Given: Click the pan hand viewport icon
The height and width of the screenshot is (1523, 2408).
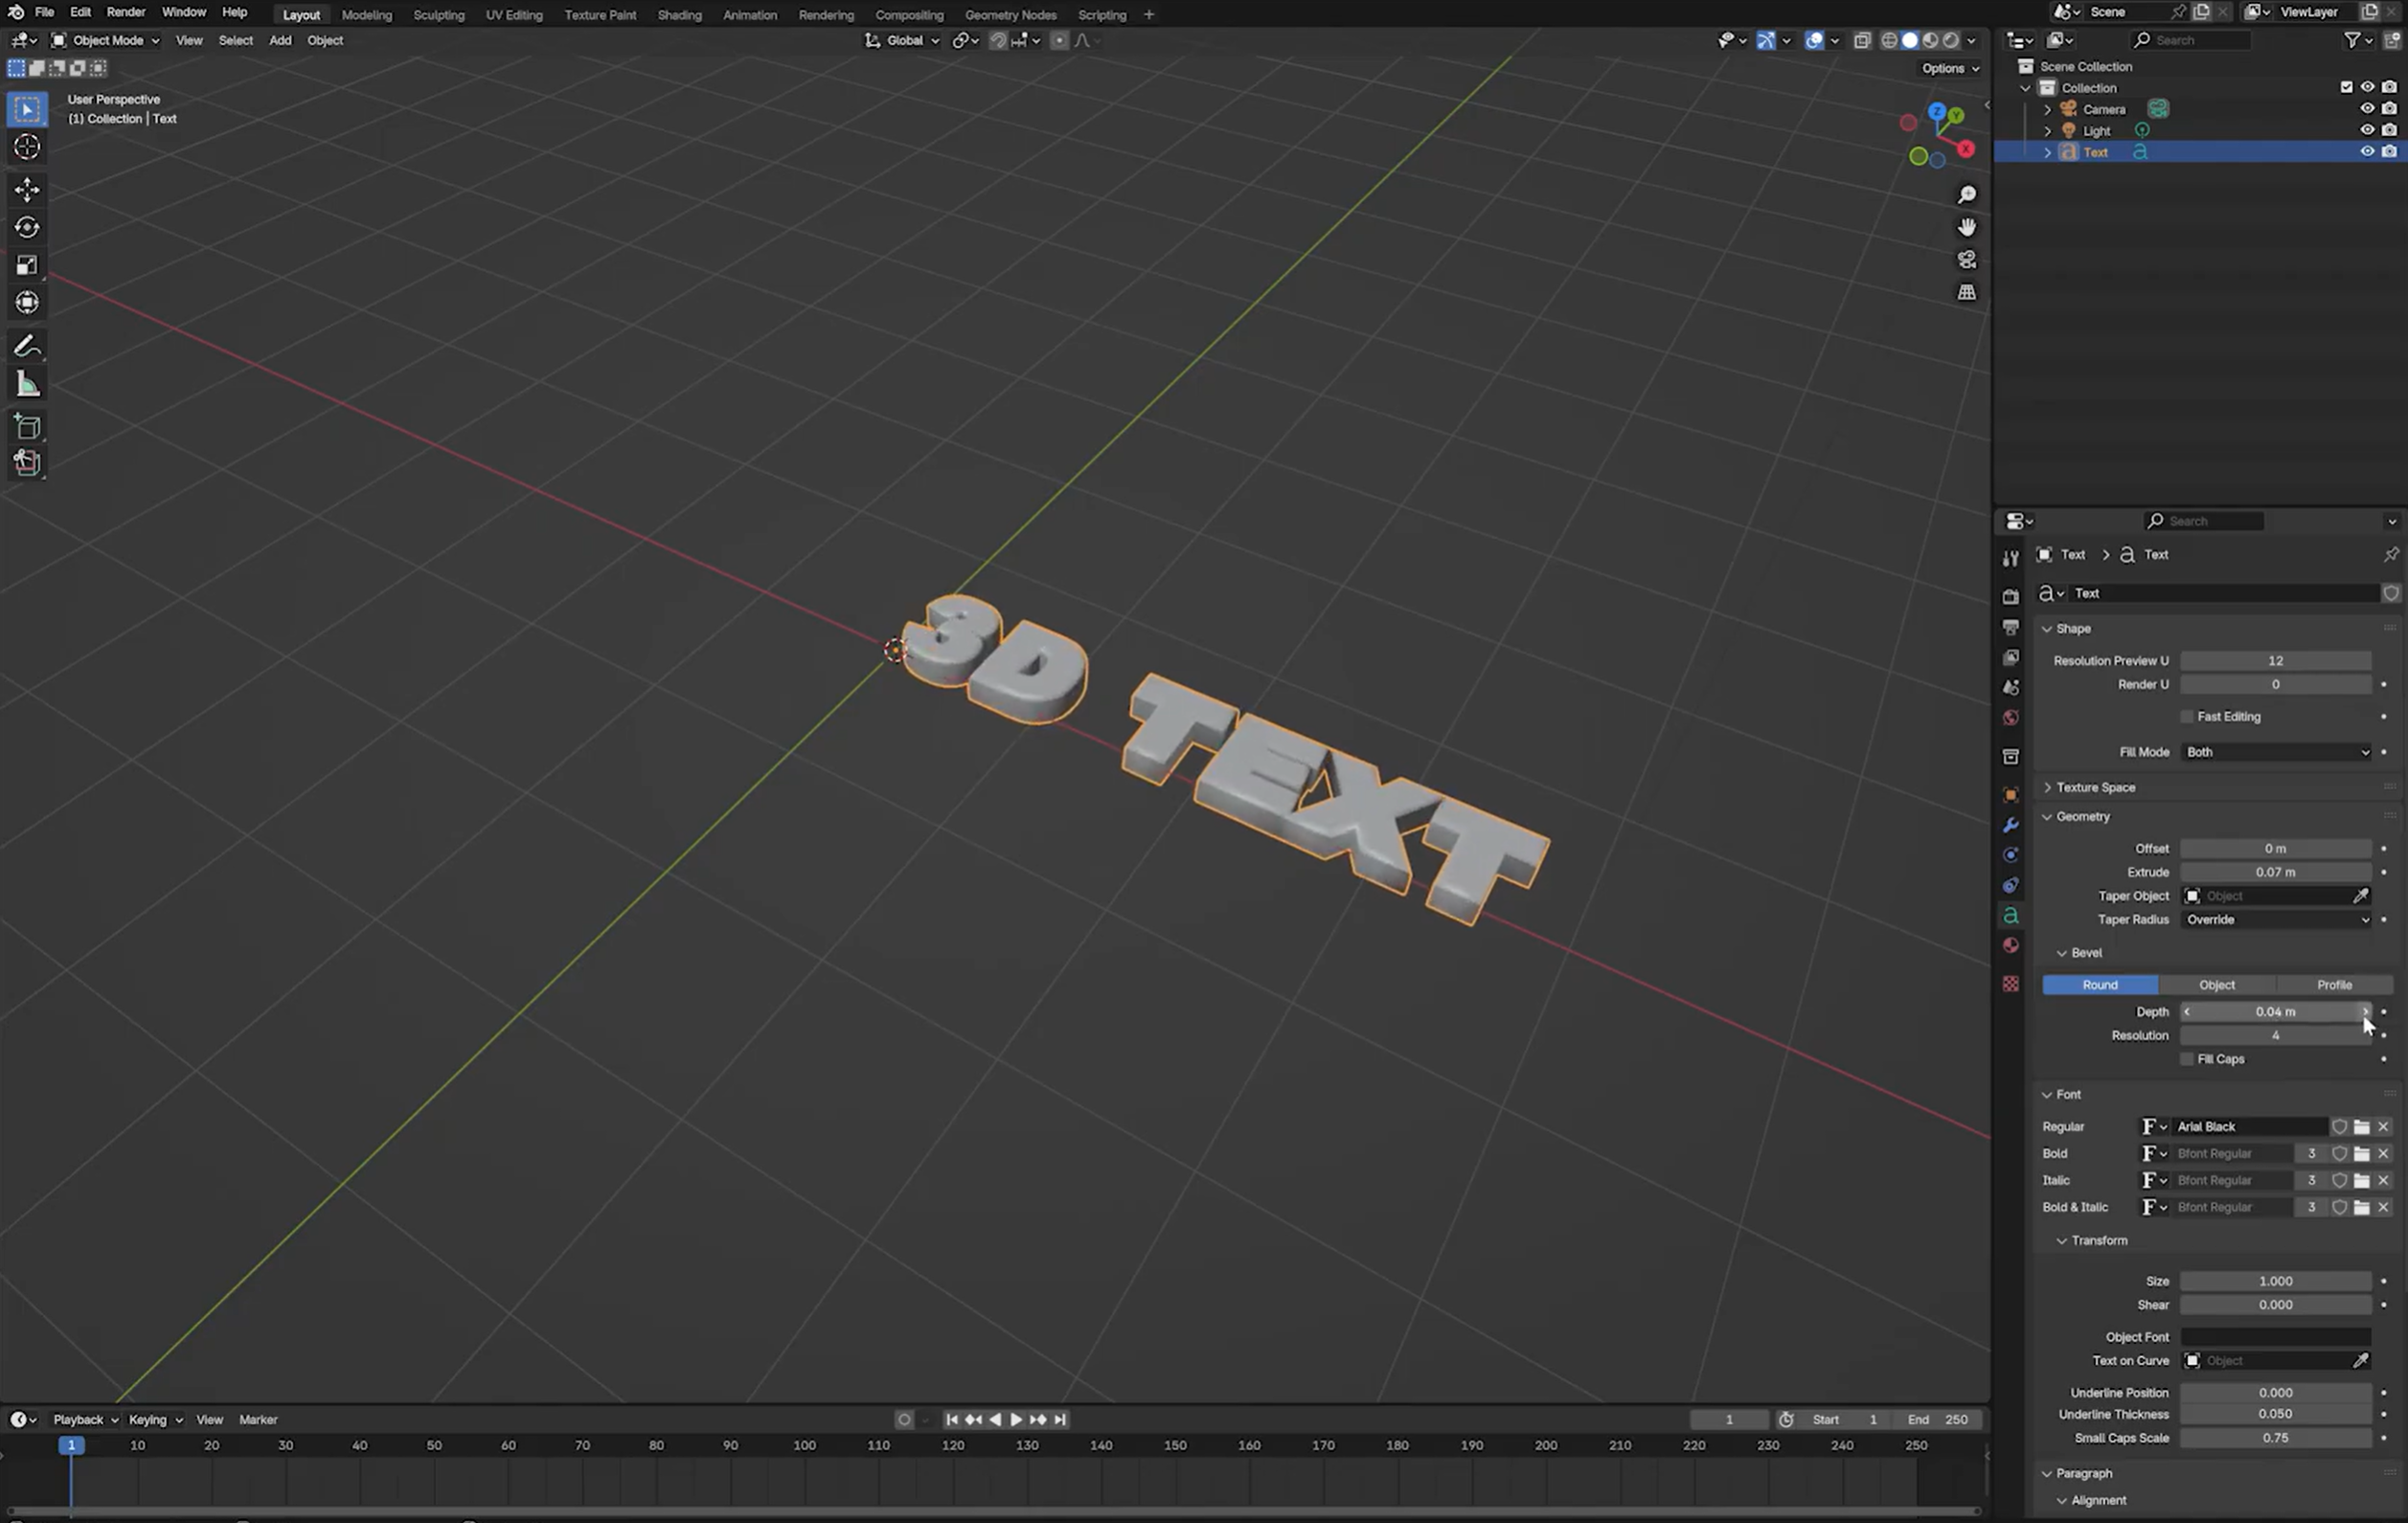Looking at the screenshot, I should [x=1966, y=227].
